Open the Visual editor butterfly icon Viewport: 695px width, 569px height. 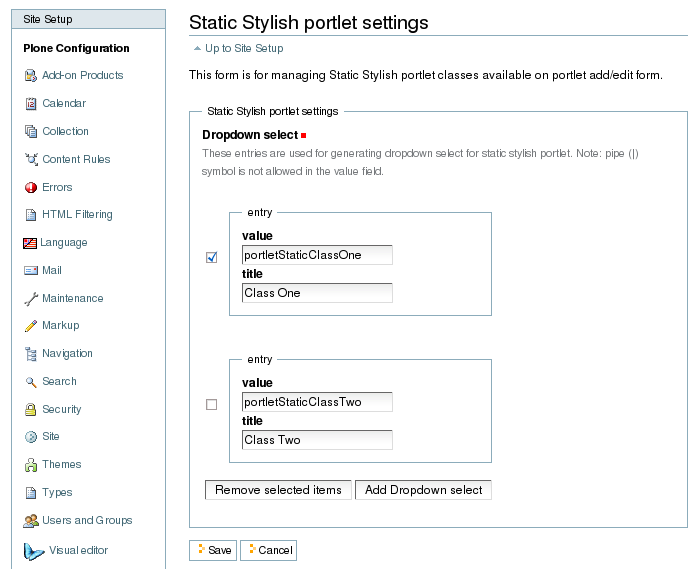pos(34,551)
